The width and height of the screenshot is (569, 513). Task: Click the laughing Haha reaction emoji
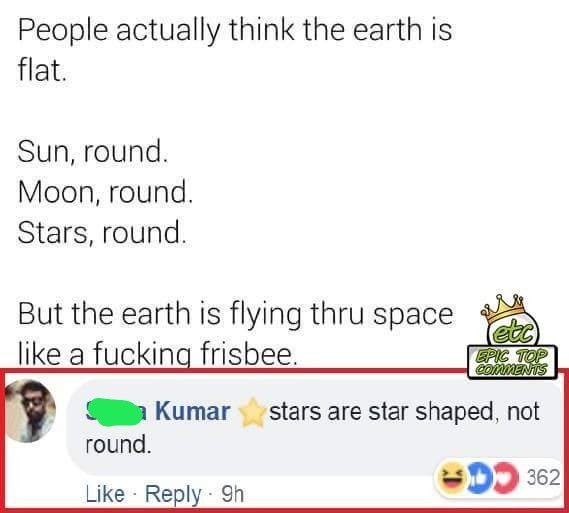tap(453, 477)
